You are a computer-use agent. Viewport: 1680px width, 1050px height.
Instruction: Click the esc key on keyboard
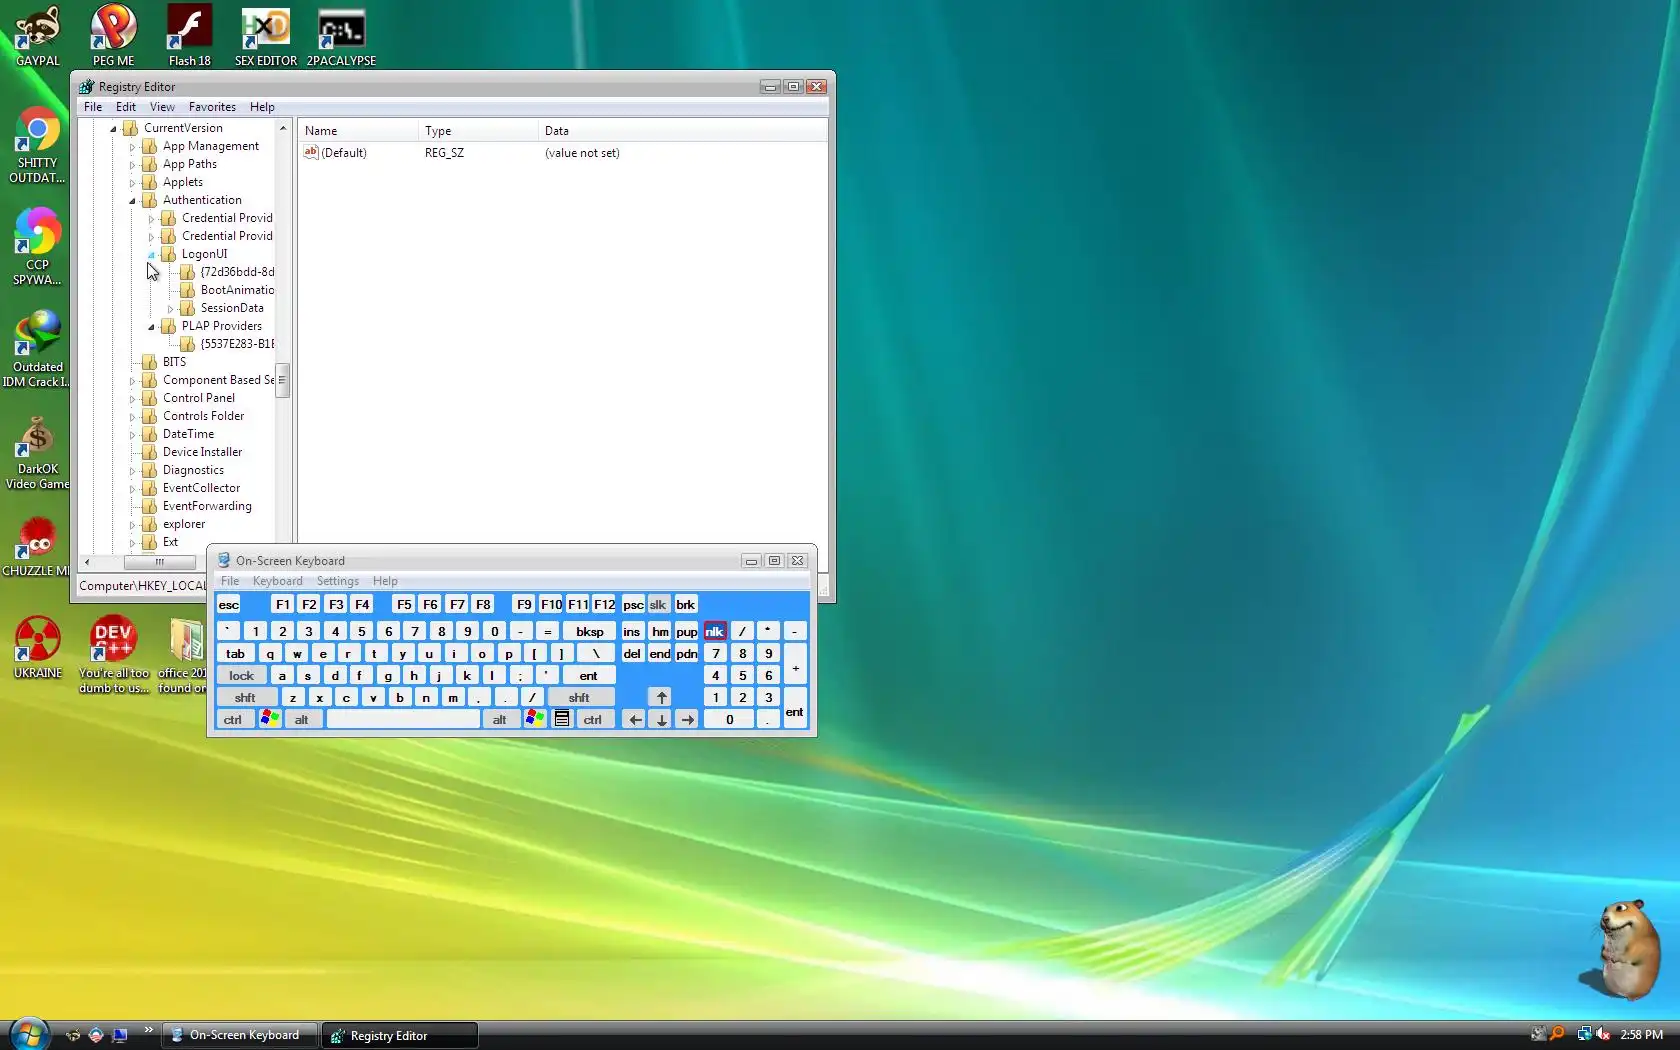point(229,604)
